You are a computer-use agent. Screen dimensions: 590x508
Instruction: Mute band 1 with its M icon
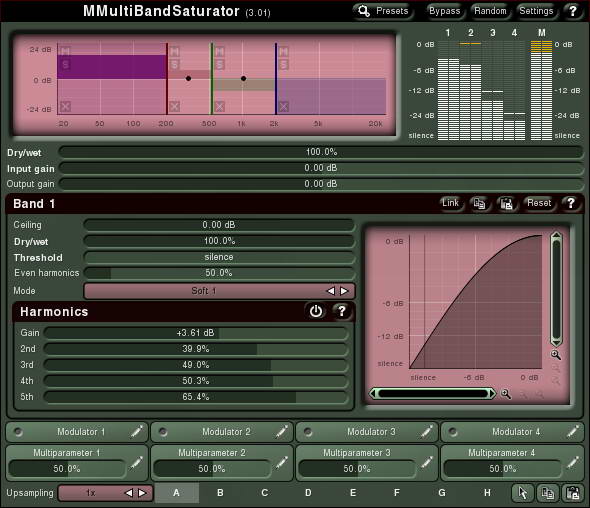[x=65, y=51]
